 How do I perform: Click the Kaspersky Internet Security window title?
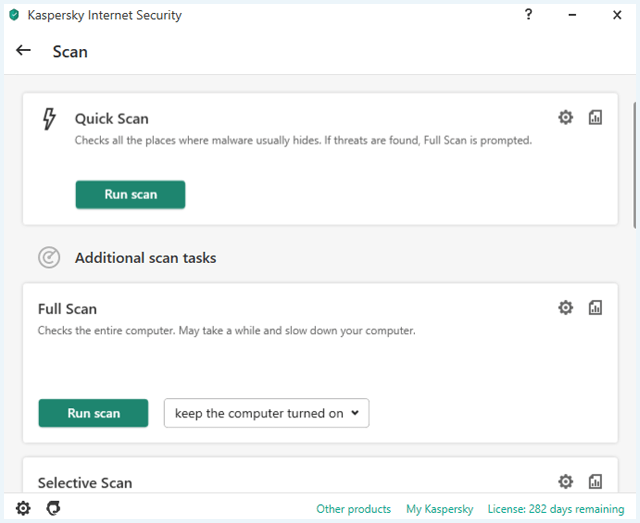click(104, 15)
